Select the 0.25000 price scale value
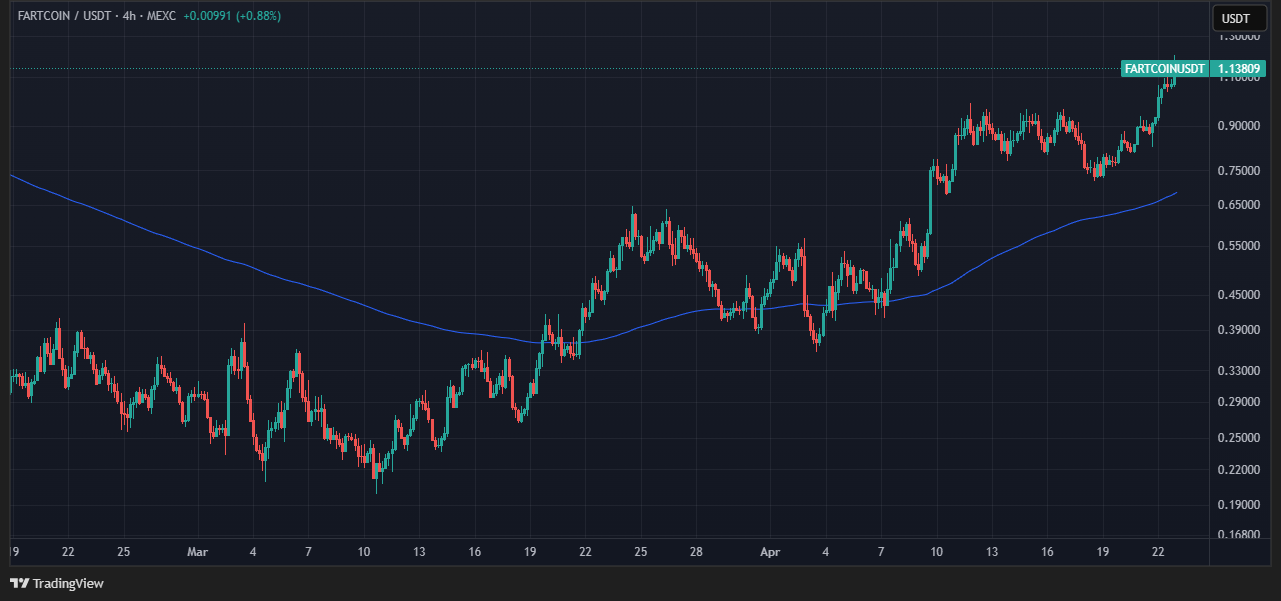Viewport: 1281px width, 601px height. coord(1241,438)
